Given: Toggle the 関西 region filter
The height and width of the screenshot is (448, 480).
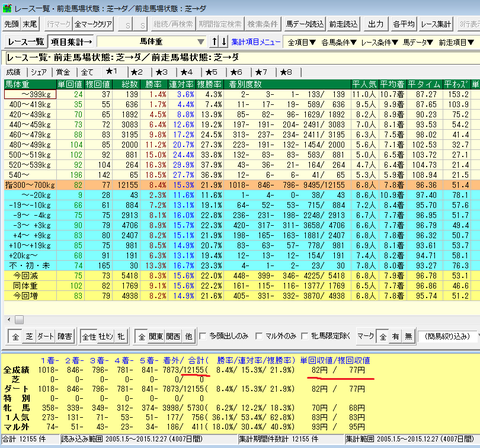Looking at the screenshot, I should click(x=173, y=337).
